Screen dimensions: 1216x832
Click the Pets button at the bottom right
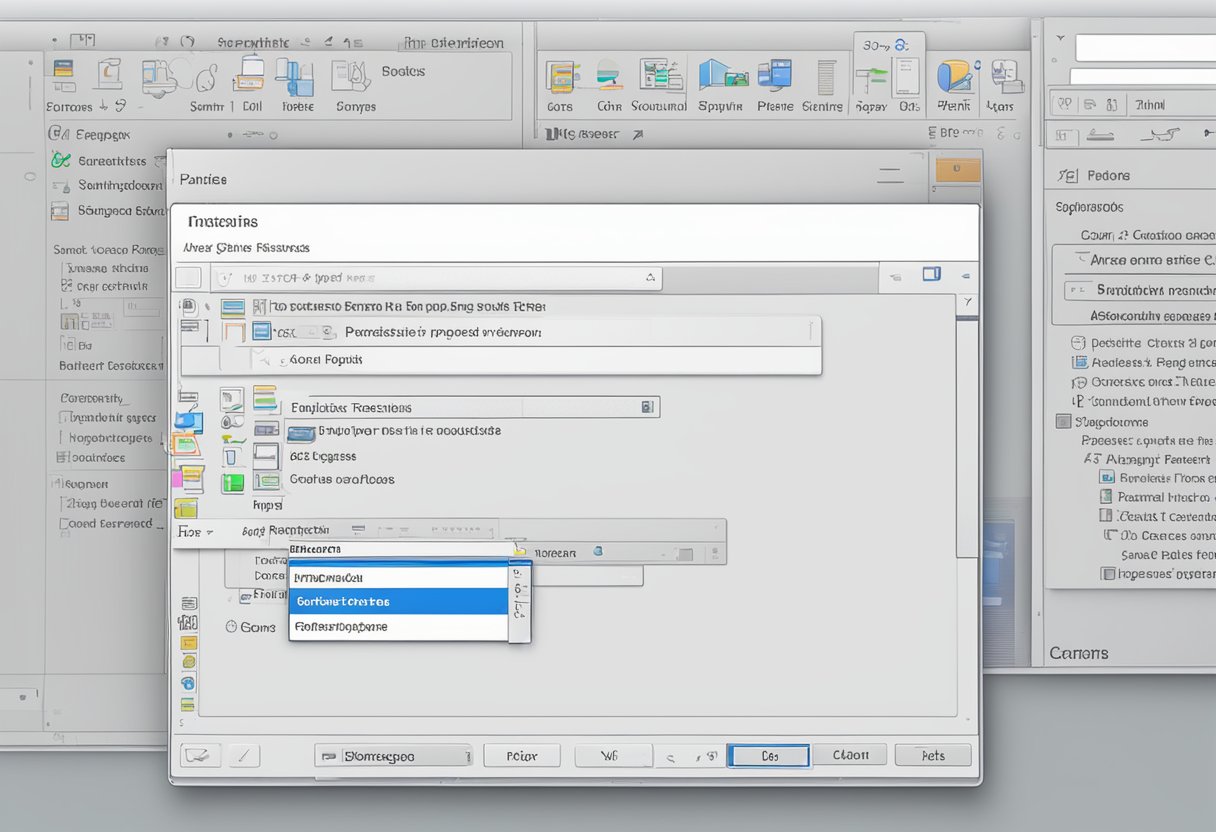coord(932,755)
